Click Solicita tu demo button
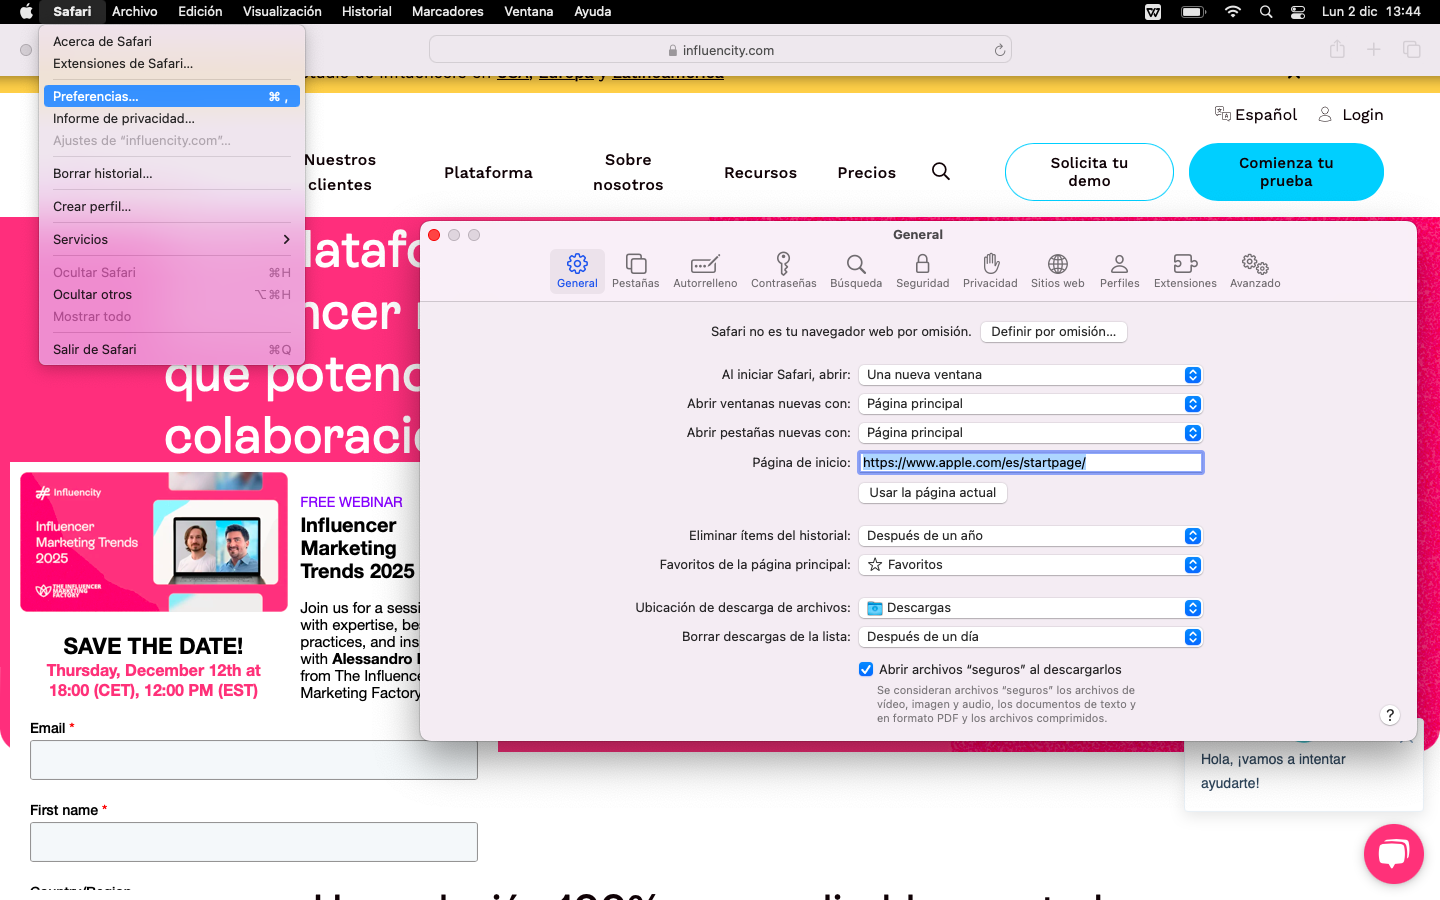Image resolution: width=1440 pixels, height=900 pixels. tap(1089, 172)
